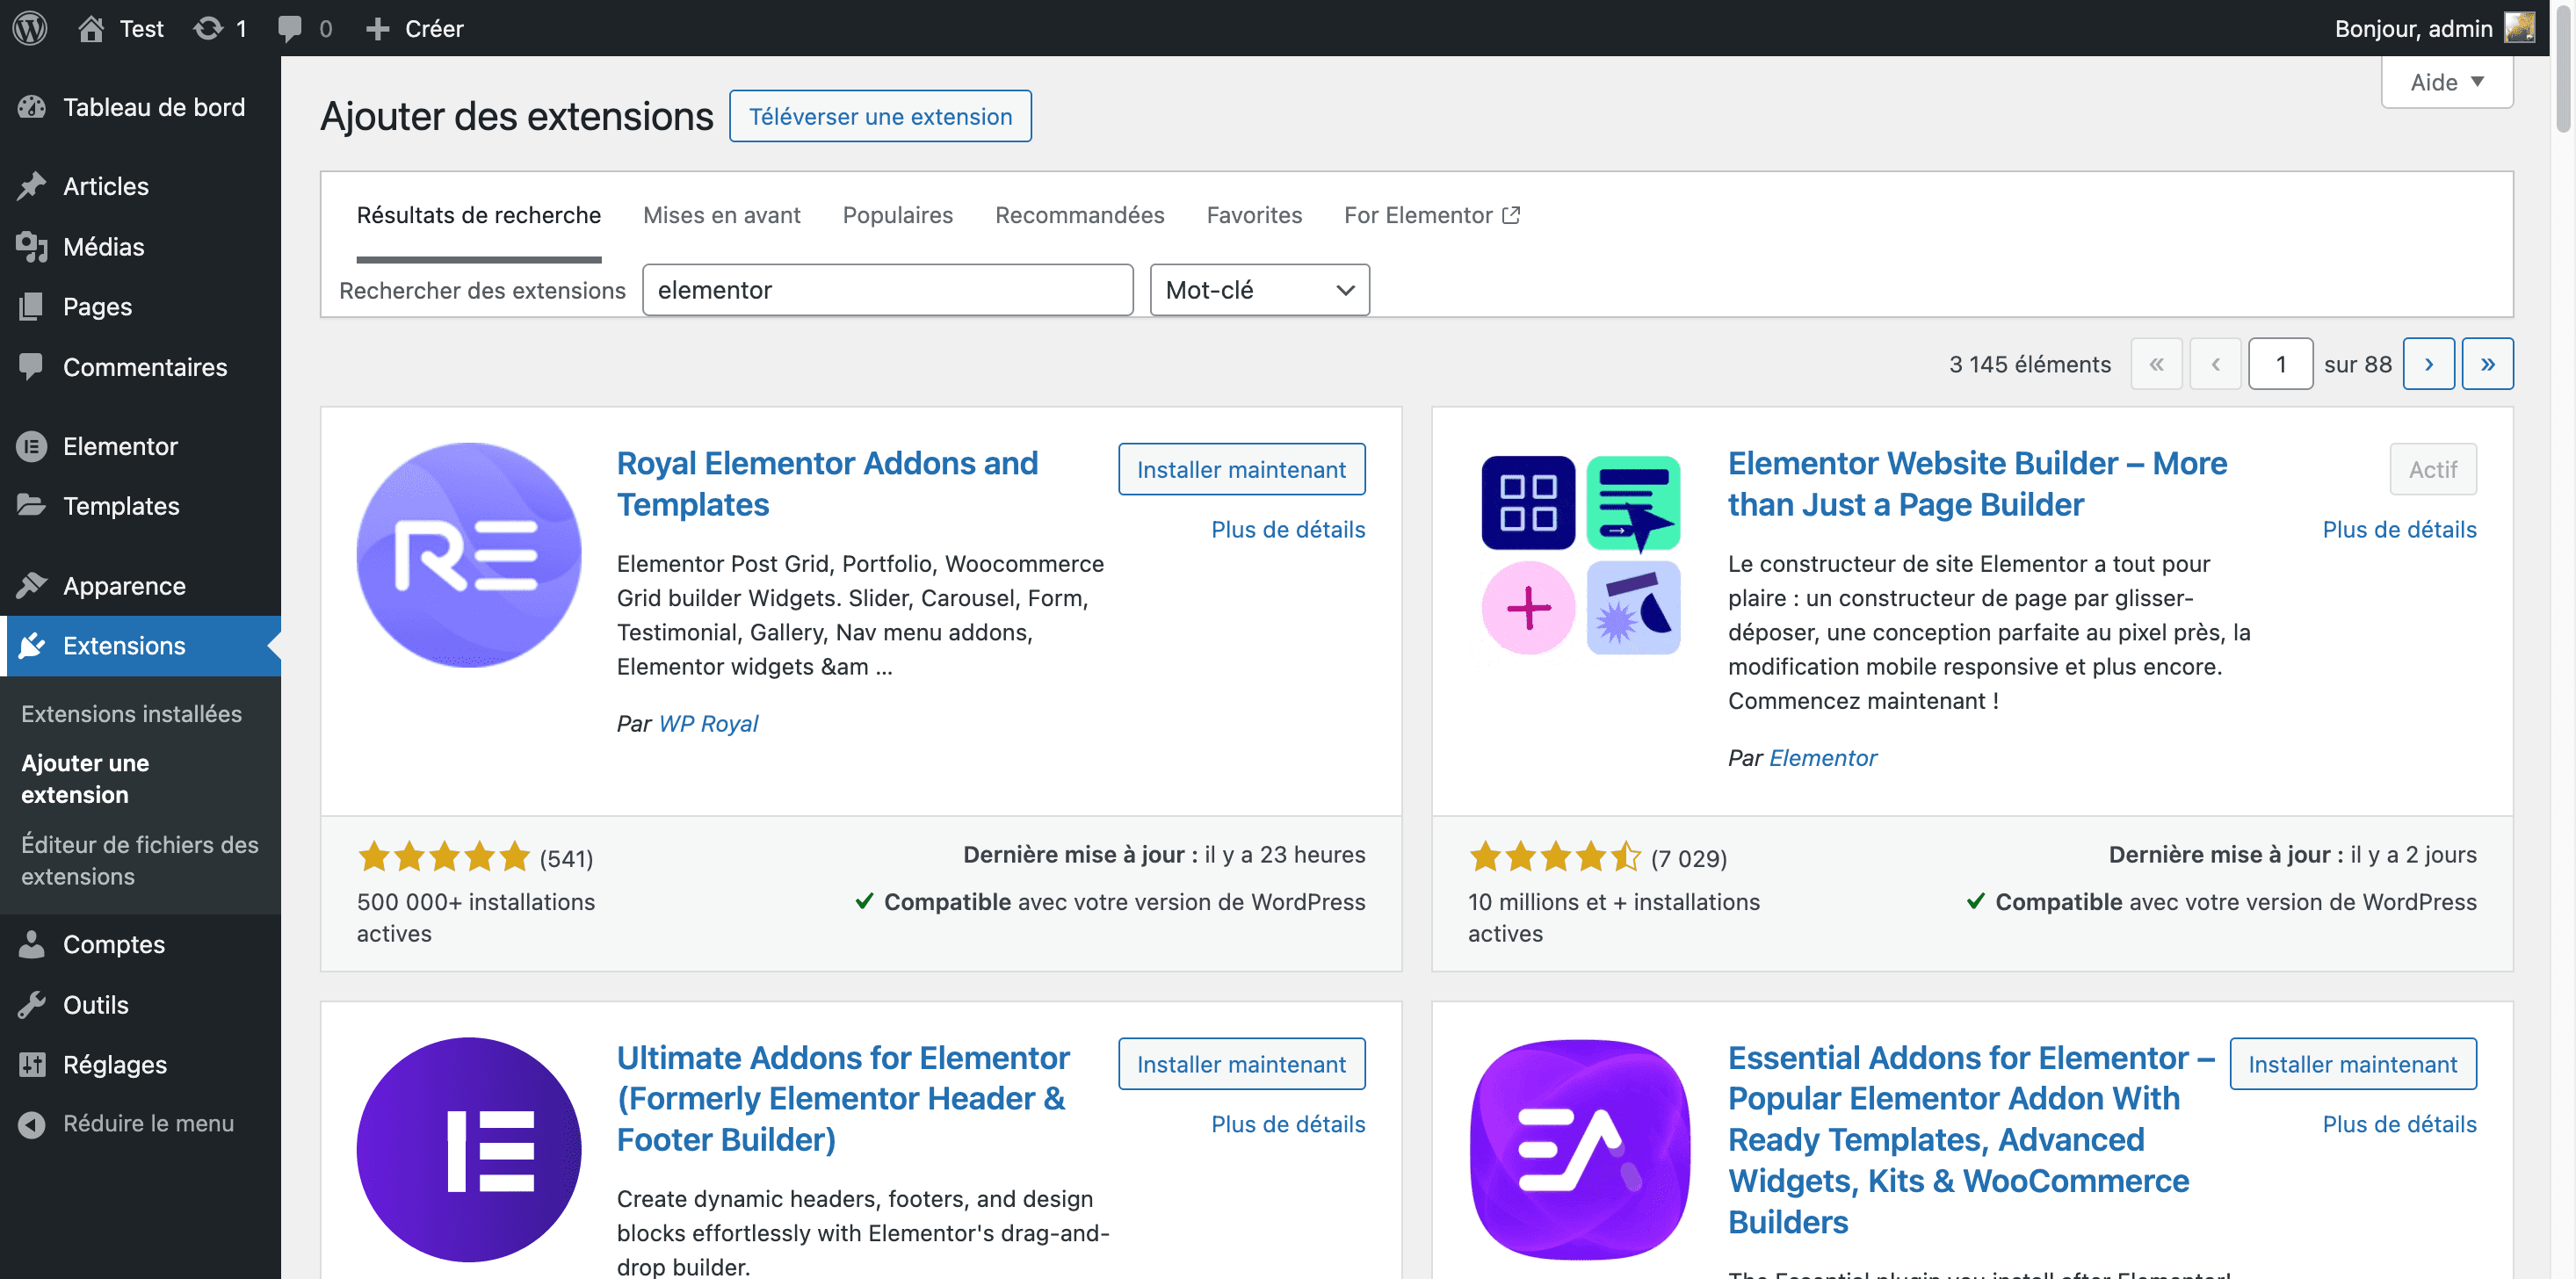Switch to Favorites tab
2576x1279 pixels.
pos(1254,215)
